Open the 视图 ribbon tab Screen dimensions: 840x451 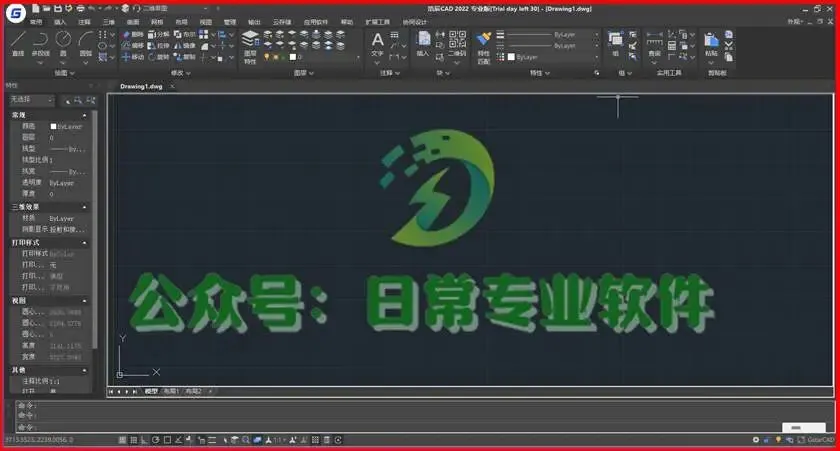coord(206,22)
